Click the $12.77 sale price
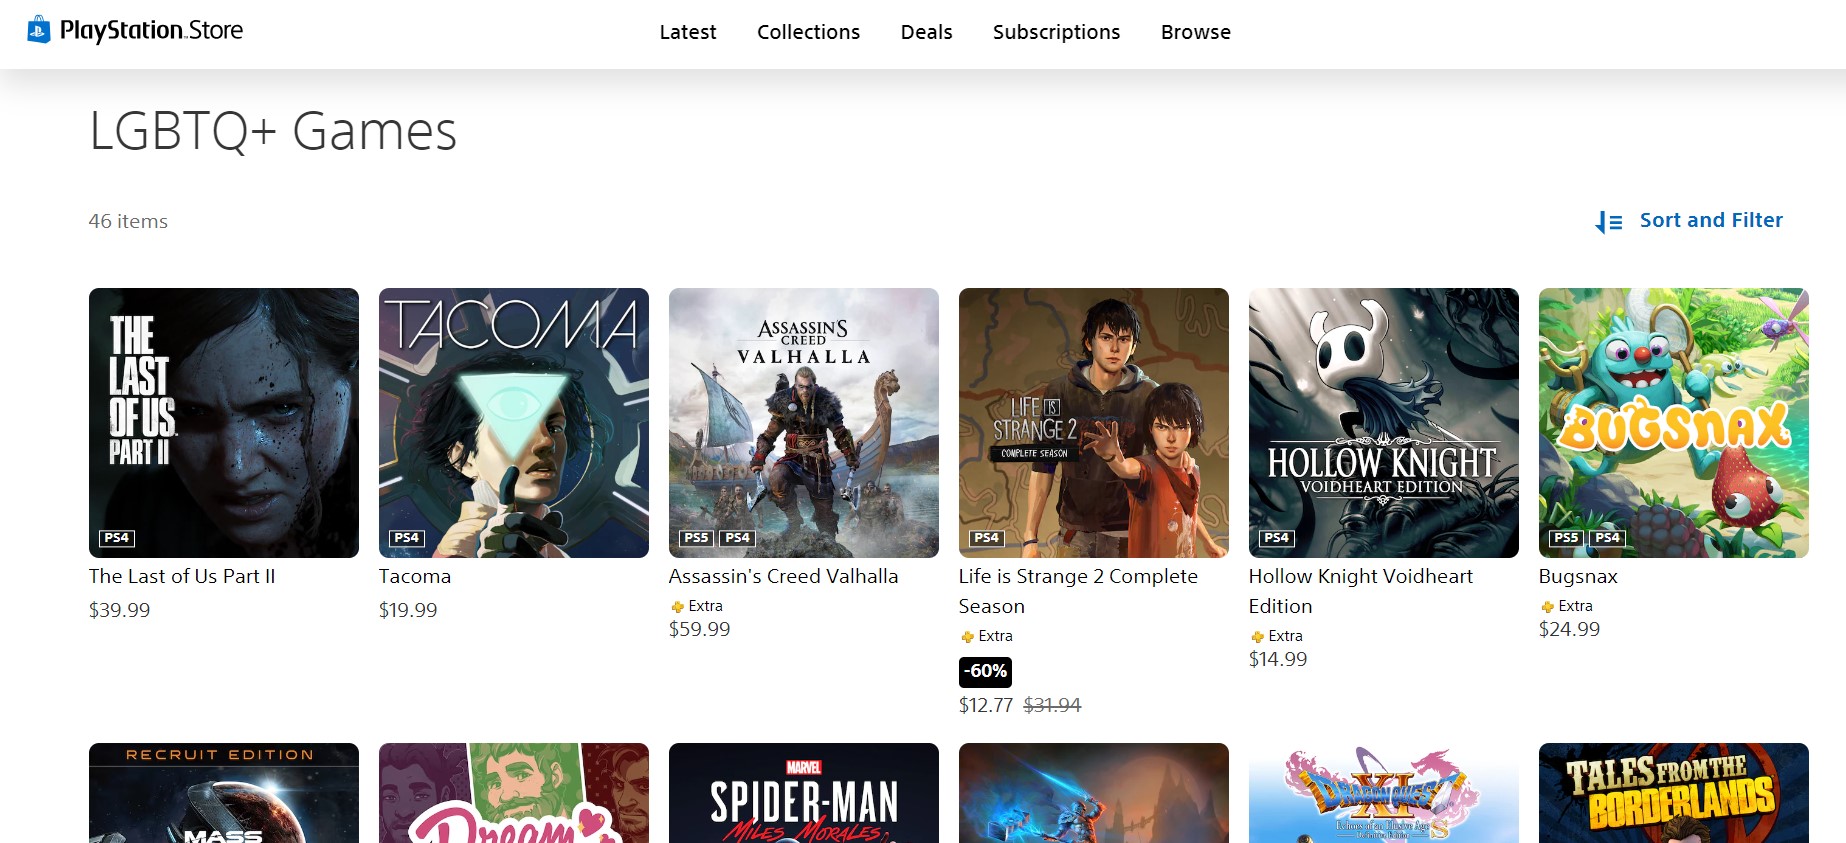The width and height of the screenshot is (1846, 843). [x=986, y=705]
